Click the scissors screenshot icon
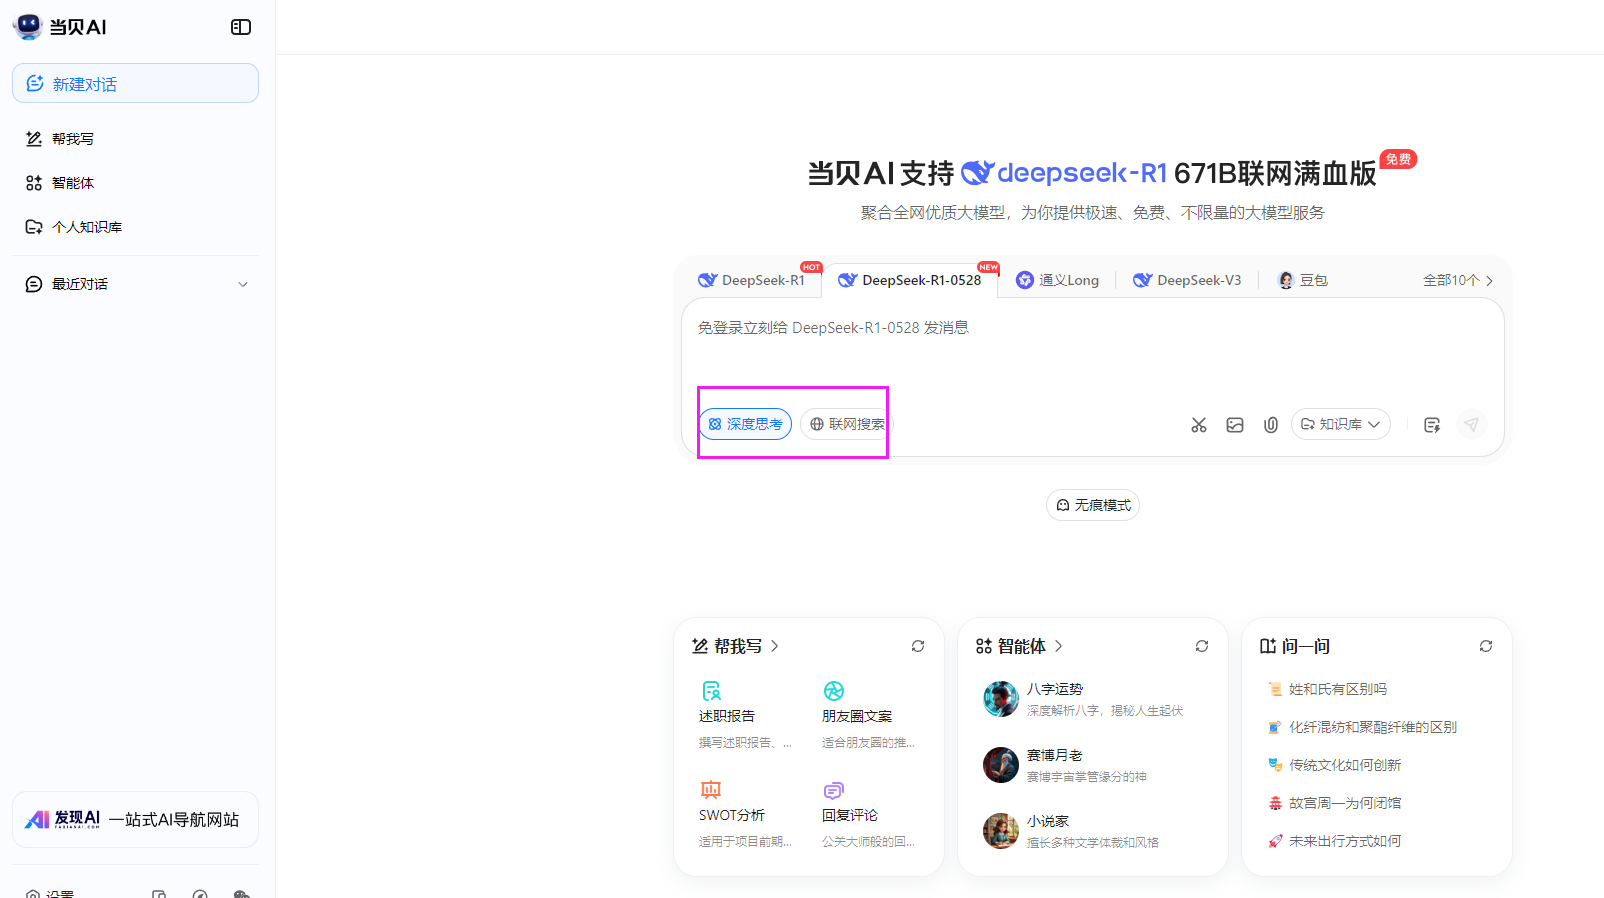 pos(1199,425)
